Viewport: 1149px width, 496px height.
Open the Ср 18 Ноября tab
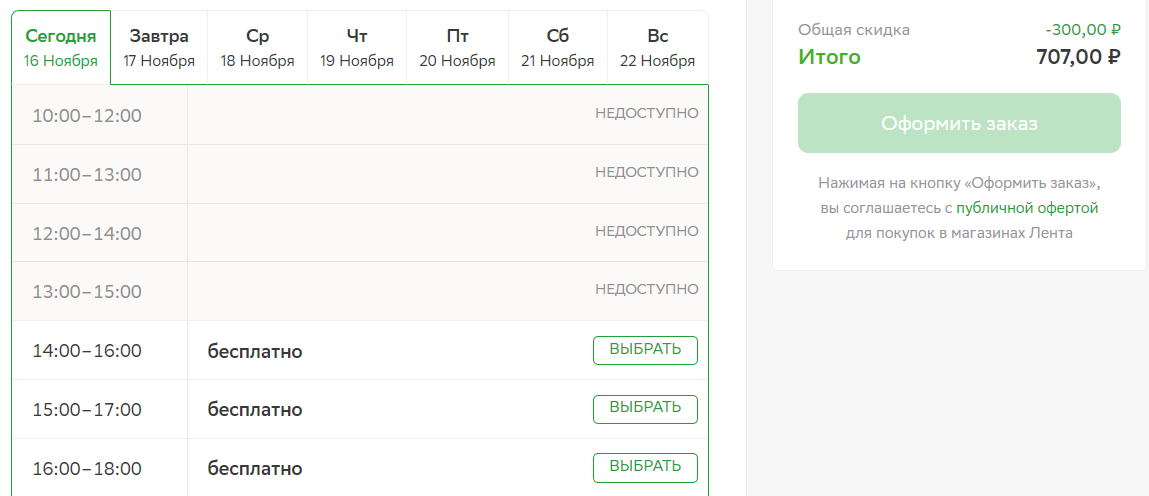(x=257, y=48)
